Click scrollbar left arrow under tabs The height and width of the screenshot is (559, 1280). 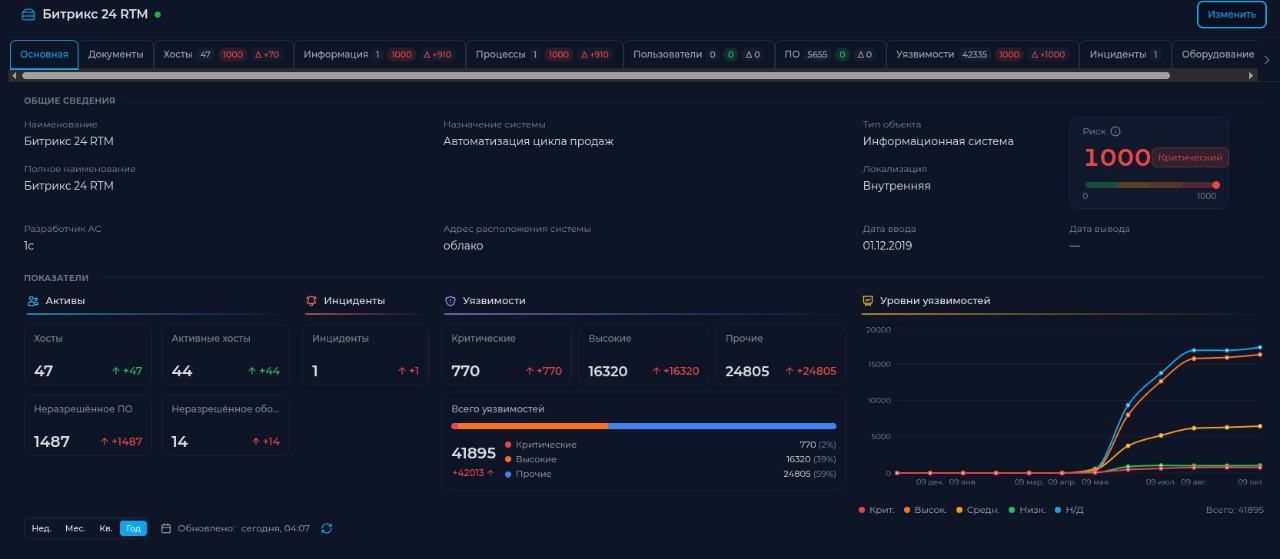tap(14, 75)
